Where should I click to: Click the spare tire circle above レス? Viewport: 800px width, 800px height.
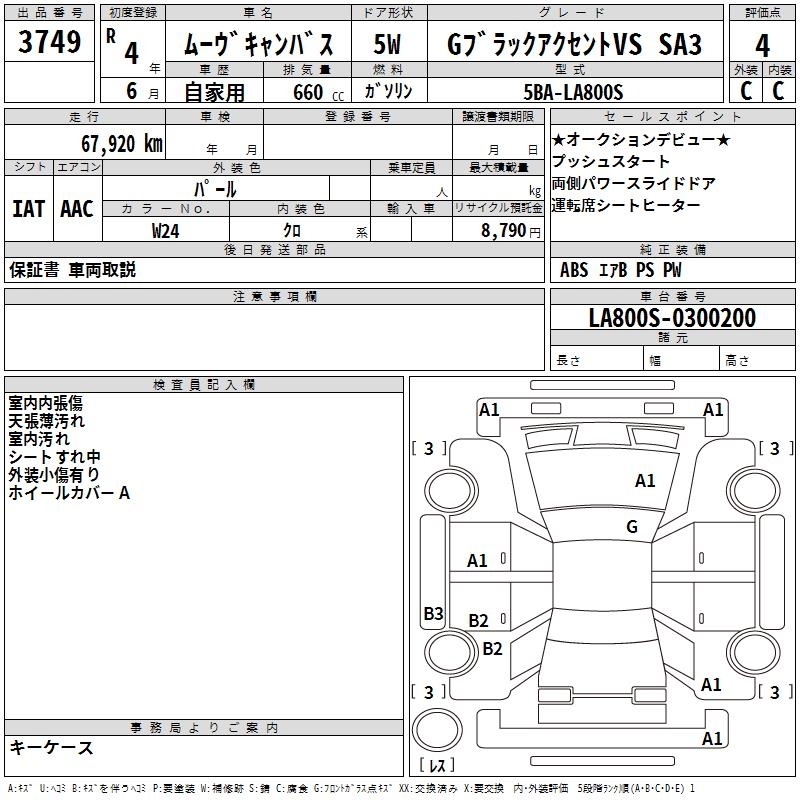click(x=437, y=731)
